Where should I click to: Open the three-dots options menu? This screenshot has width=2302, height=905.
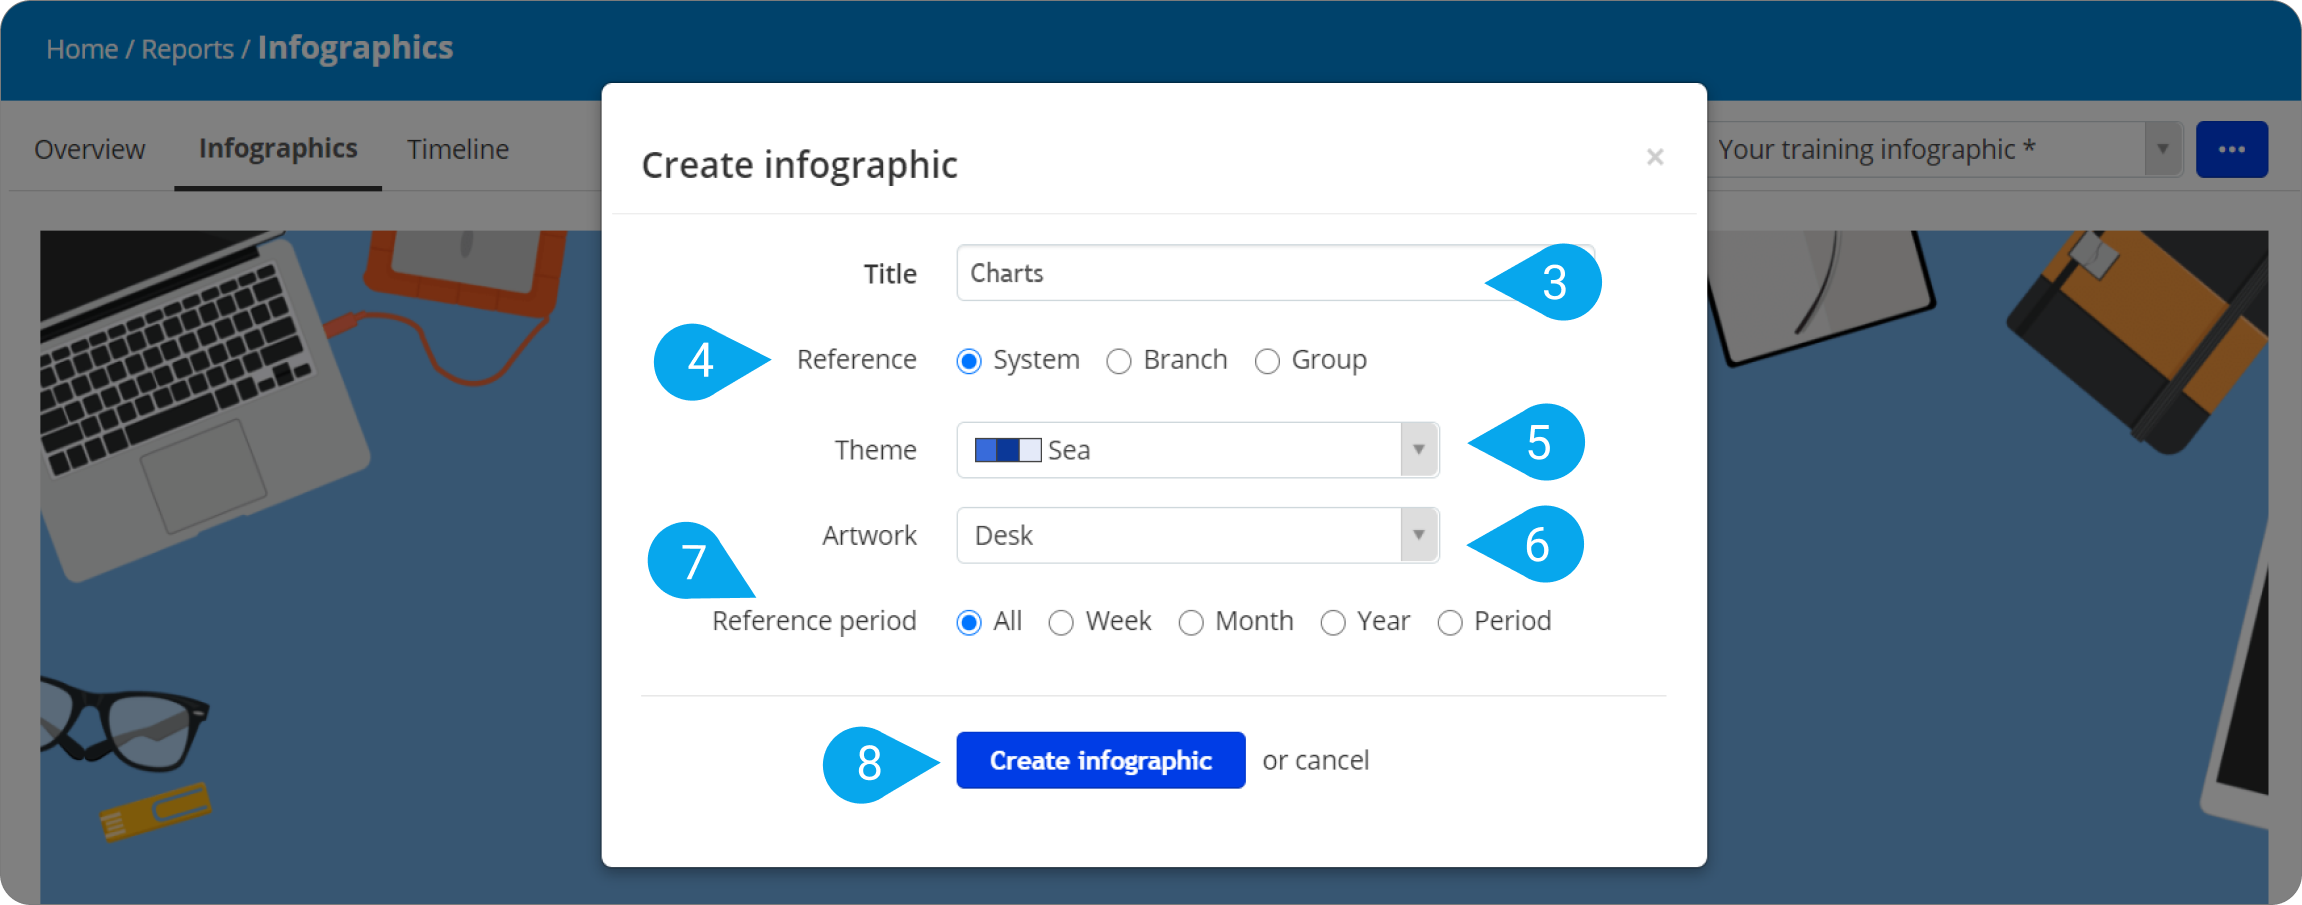(2231, 150)
